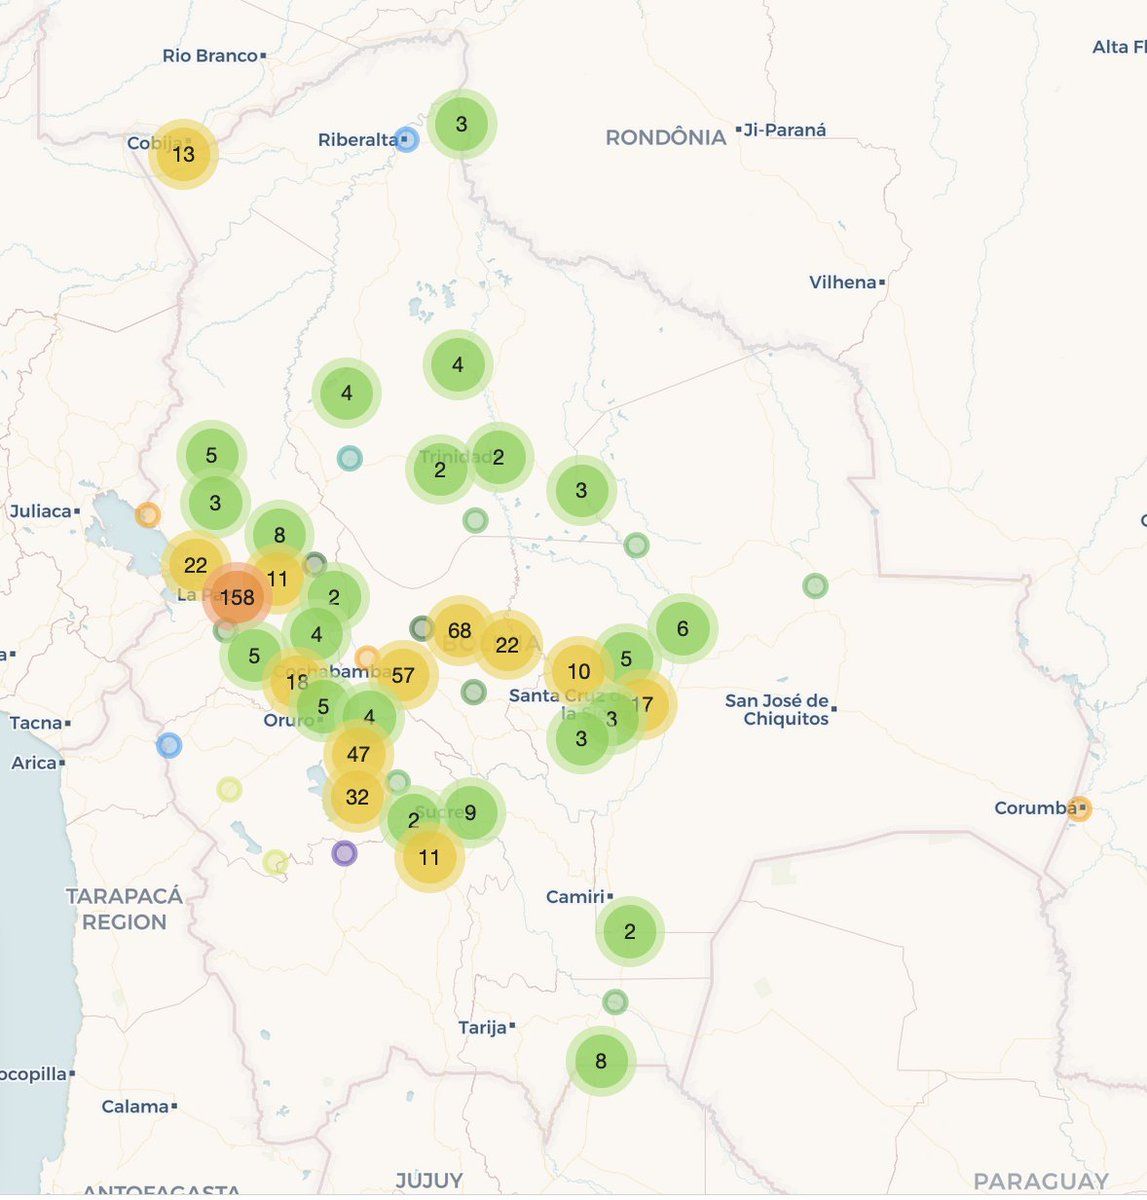This screenshot has height=1200, width=1147.
Task: Click the blue marker east of Arica
Action: (x=169, y=745)
